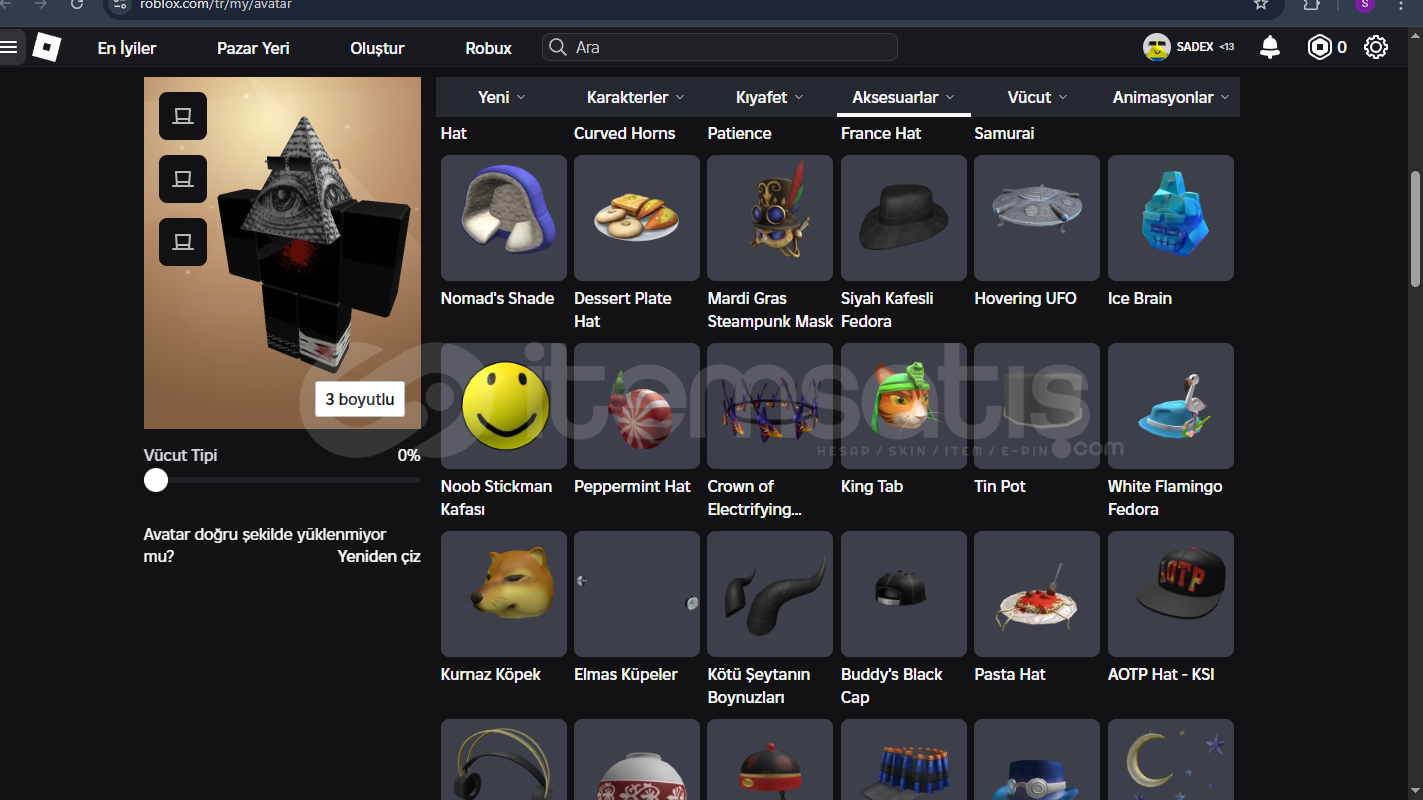Image resolution: width=1423 pixels, height=800 pixels.
Task: Click Yeniden çiz to redraw avatar
Action: (379, 556)
